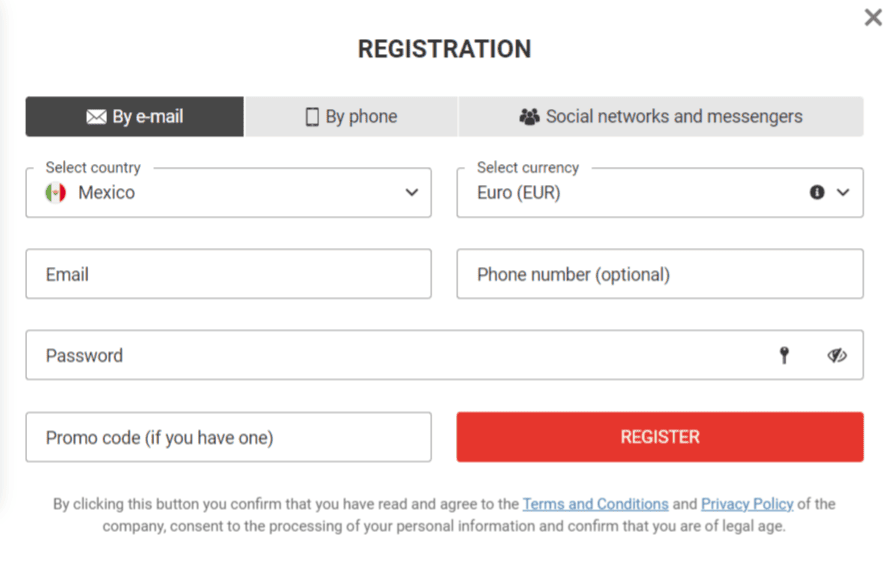Focus the Phone number (optional) field
887x576 pixels.
660,274
